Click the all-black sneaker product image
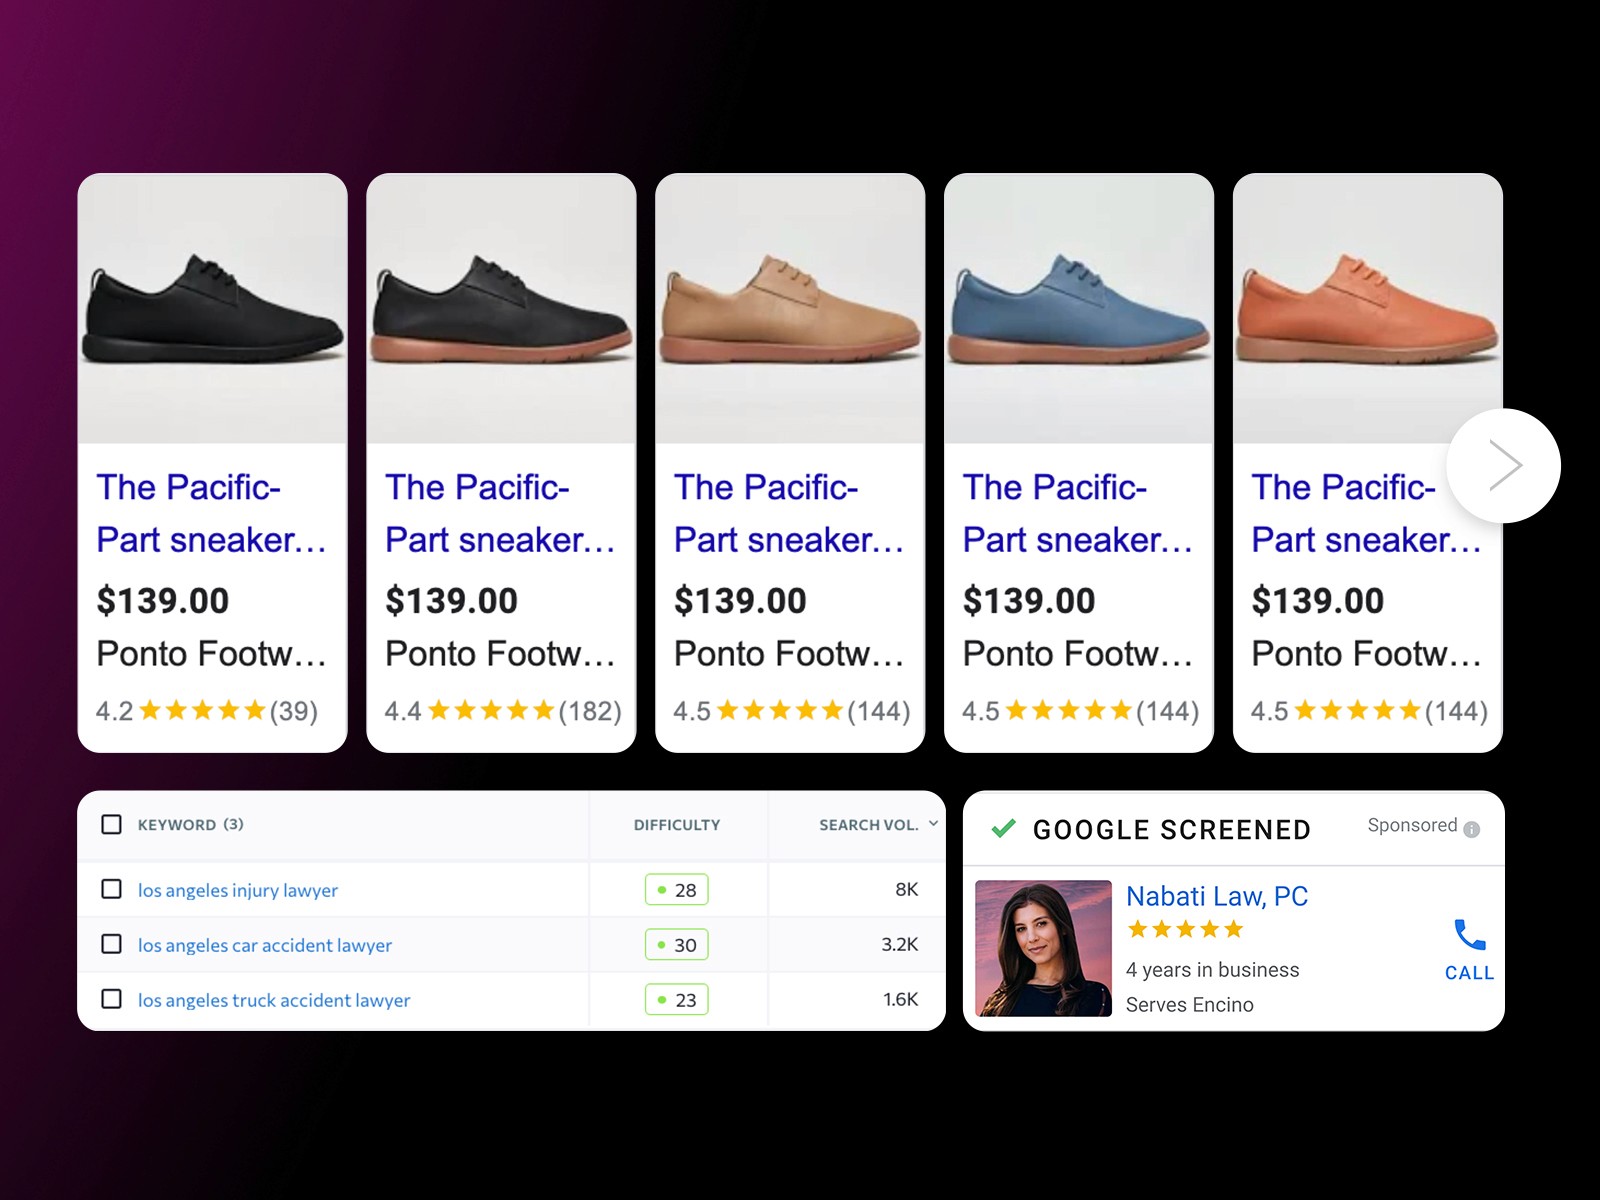Screen dimensions: 1600x1200 213,308
